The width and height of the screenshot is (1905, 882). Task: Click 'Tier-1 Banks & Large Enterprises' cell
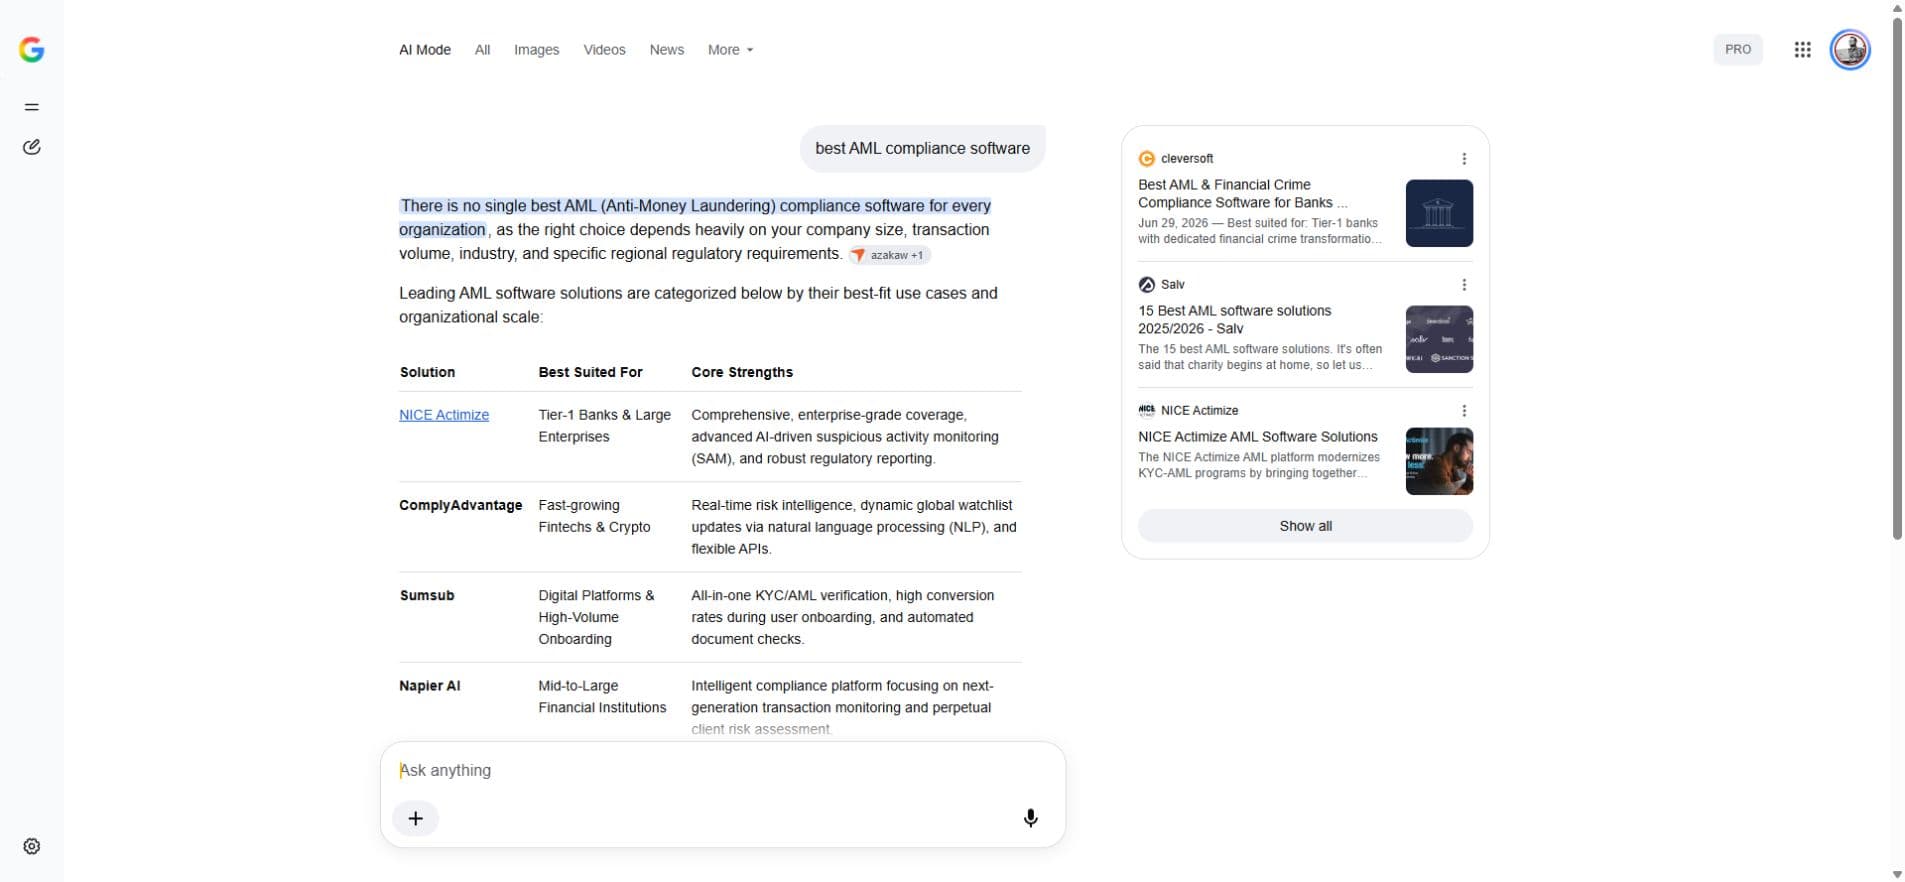click(x=604, y=426)
